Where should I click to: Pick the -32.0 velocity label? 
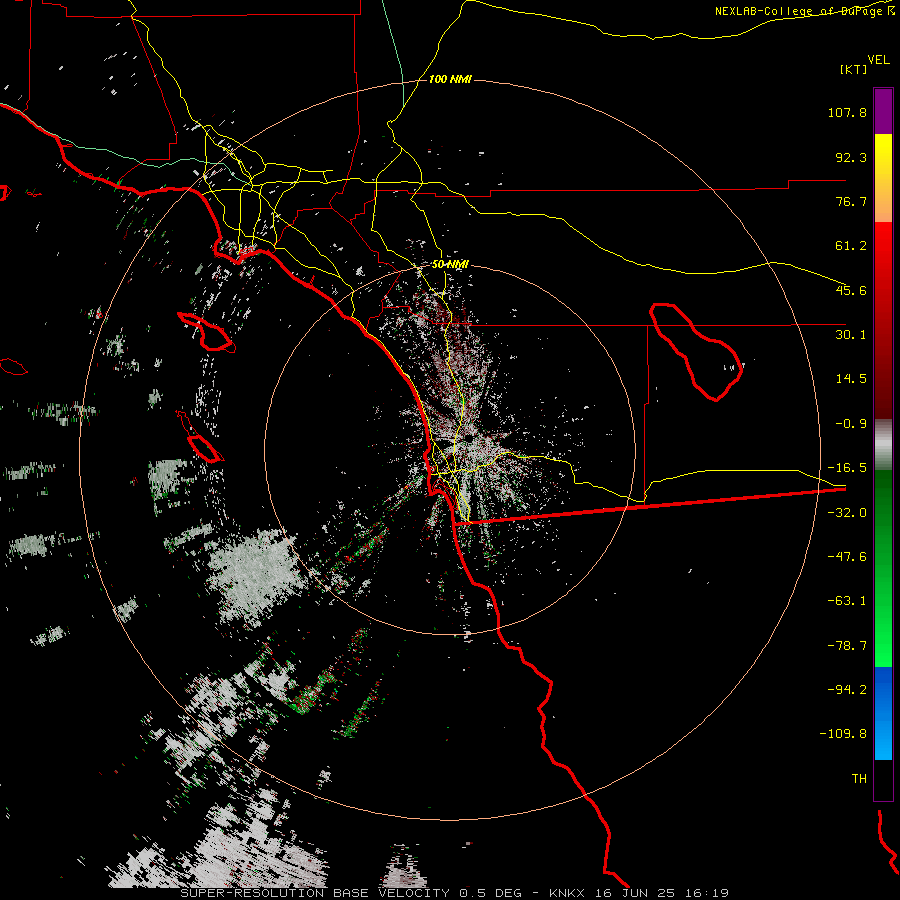847,513
